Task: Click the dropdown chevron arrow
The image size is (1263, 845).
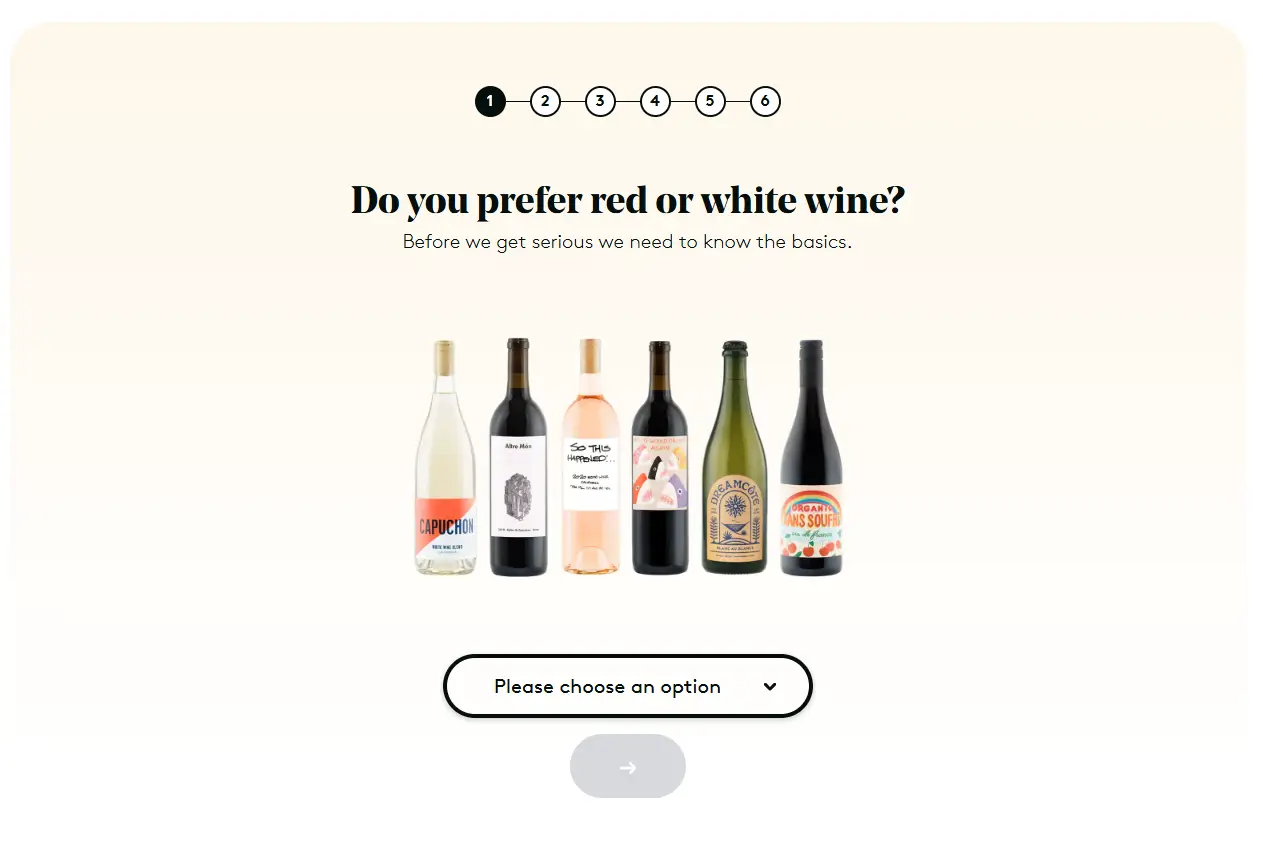Action: click(770, 686)
